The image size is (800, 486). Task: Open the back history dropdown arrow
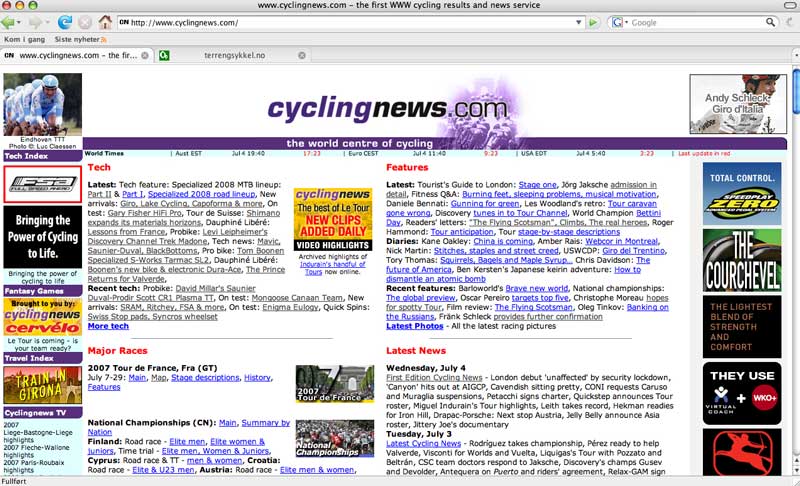(x=19, y=22)
